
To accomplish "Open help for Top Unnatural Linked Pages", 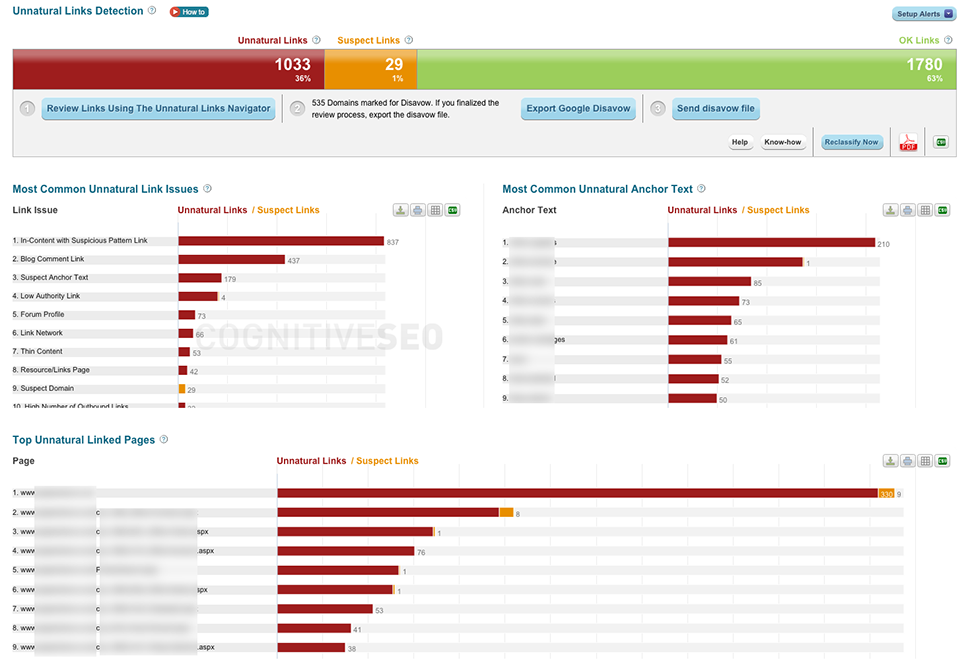I will pyautogui.click(x=164, y=440).
